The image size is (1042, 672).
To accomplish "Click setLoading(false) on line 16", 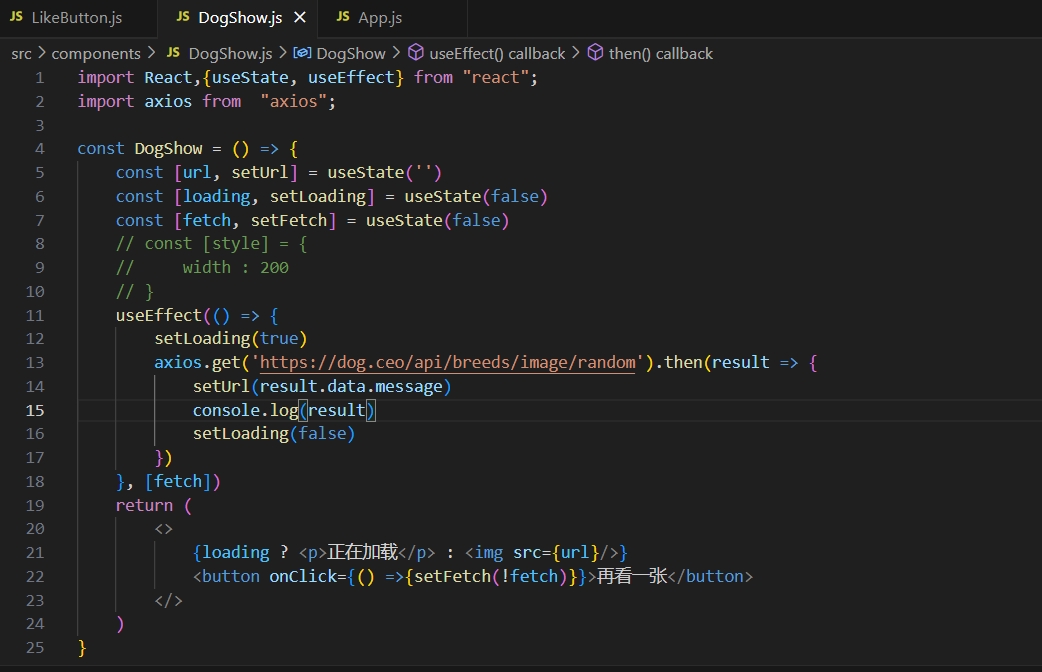I will coord(274,434).
